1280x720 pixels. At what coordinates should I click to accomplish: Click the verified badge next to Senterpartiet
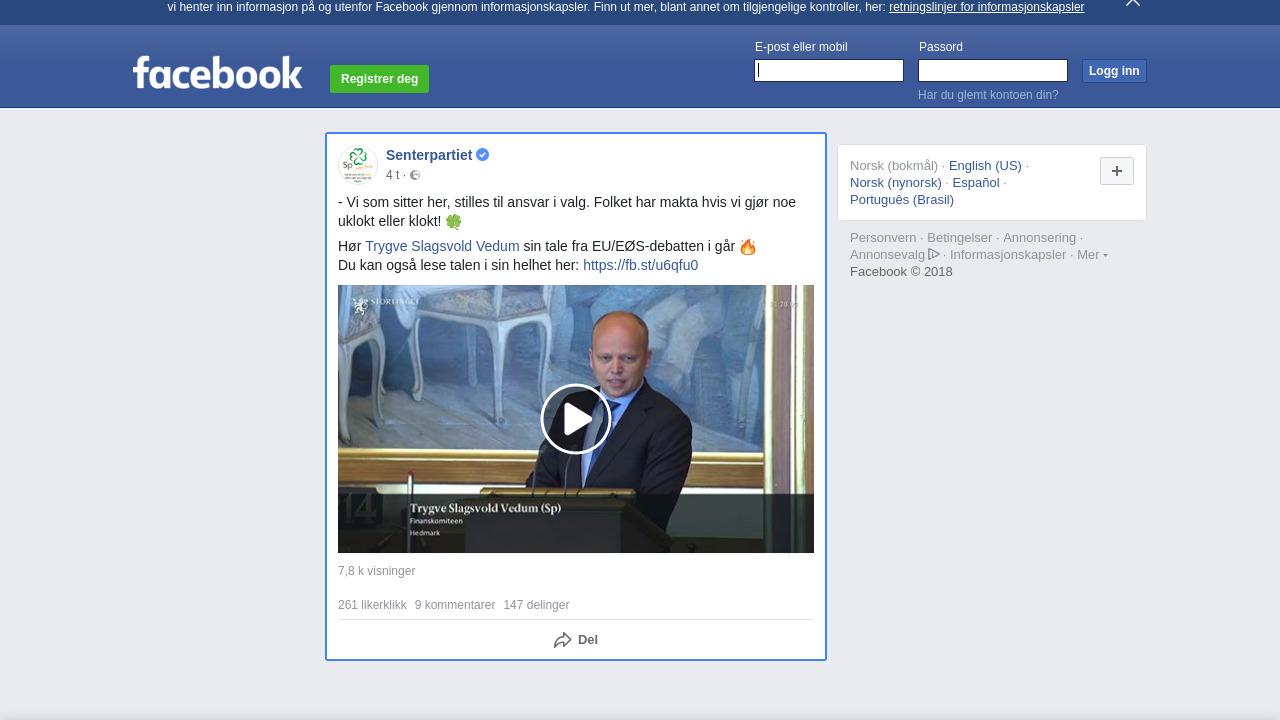(483, 155)
